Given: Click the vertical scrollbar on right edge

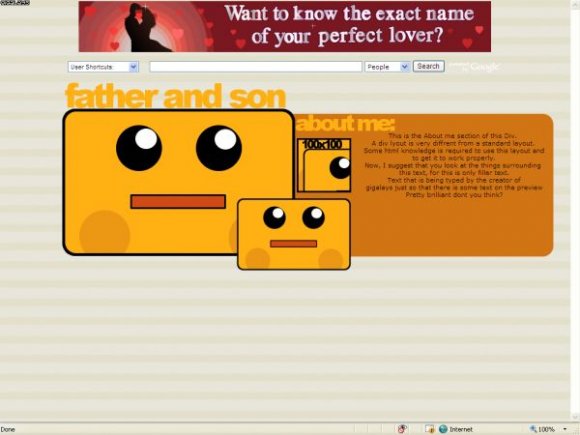Looking at the screenshot, I should click(575, 211).
